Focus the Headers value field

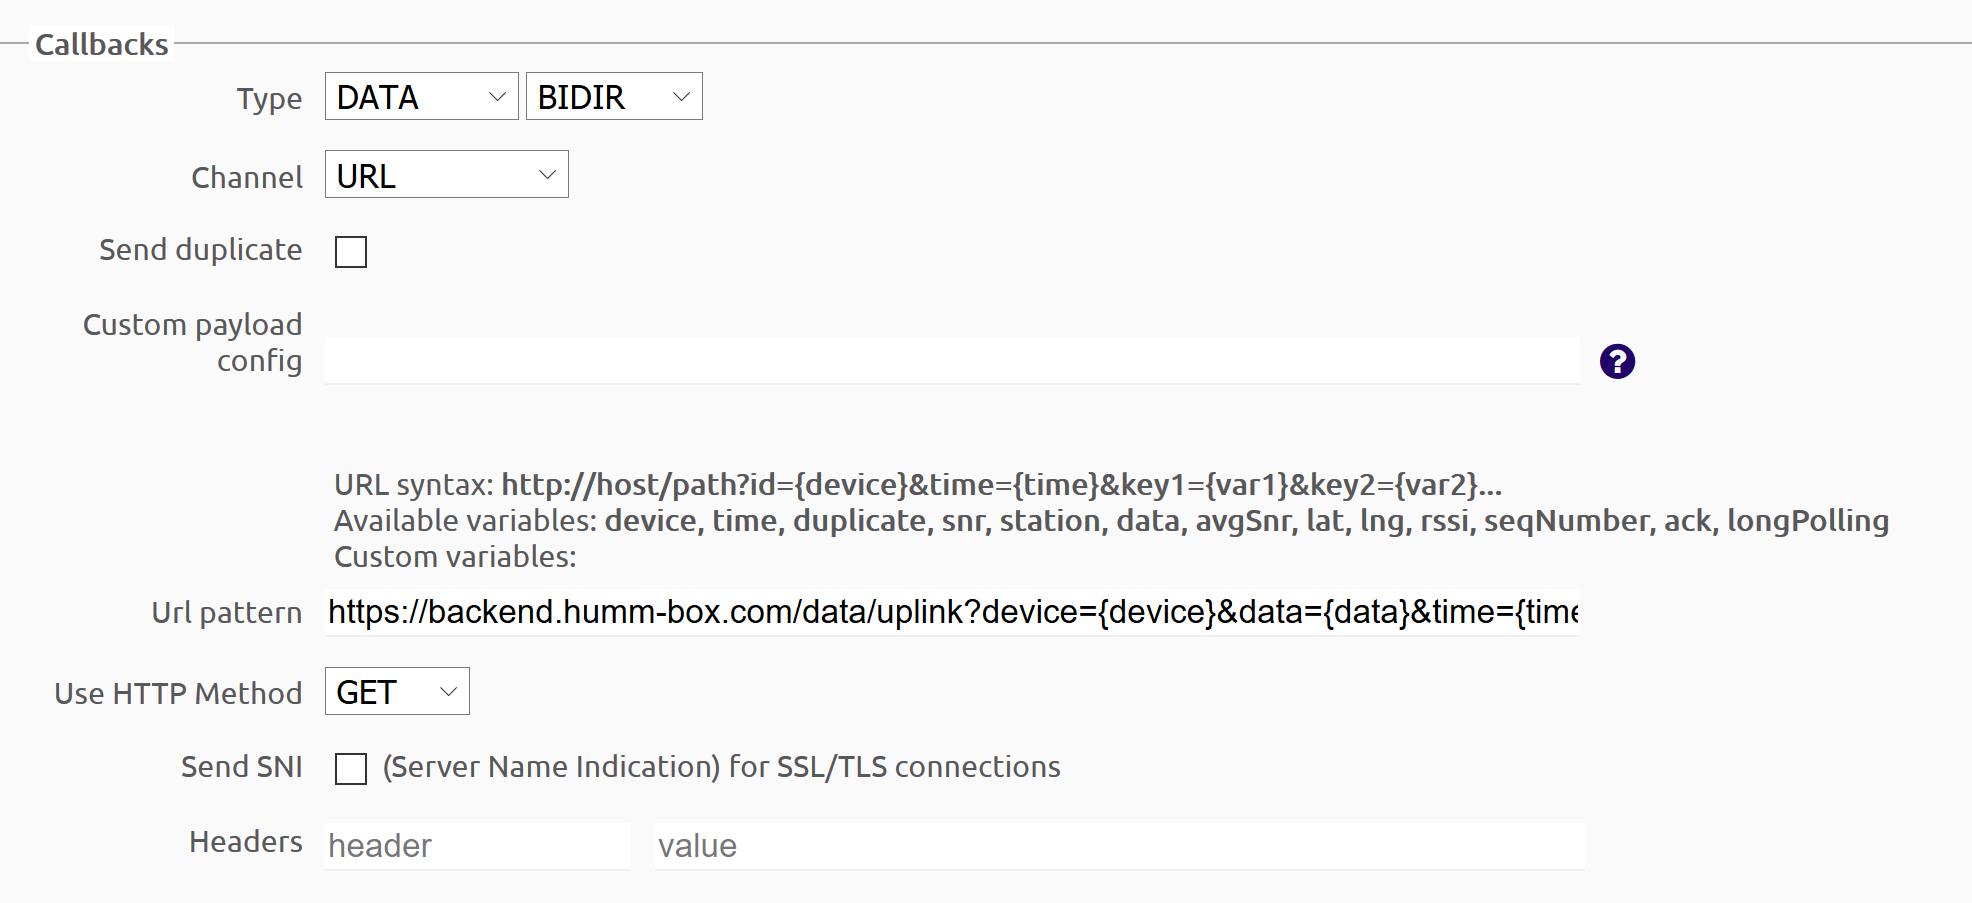point(1119,846)
